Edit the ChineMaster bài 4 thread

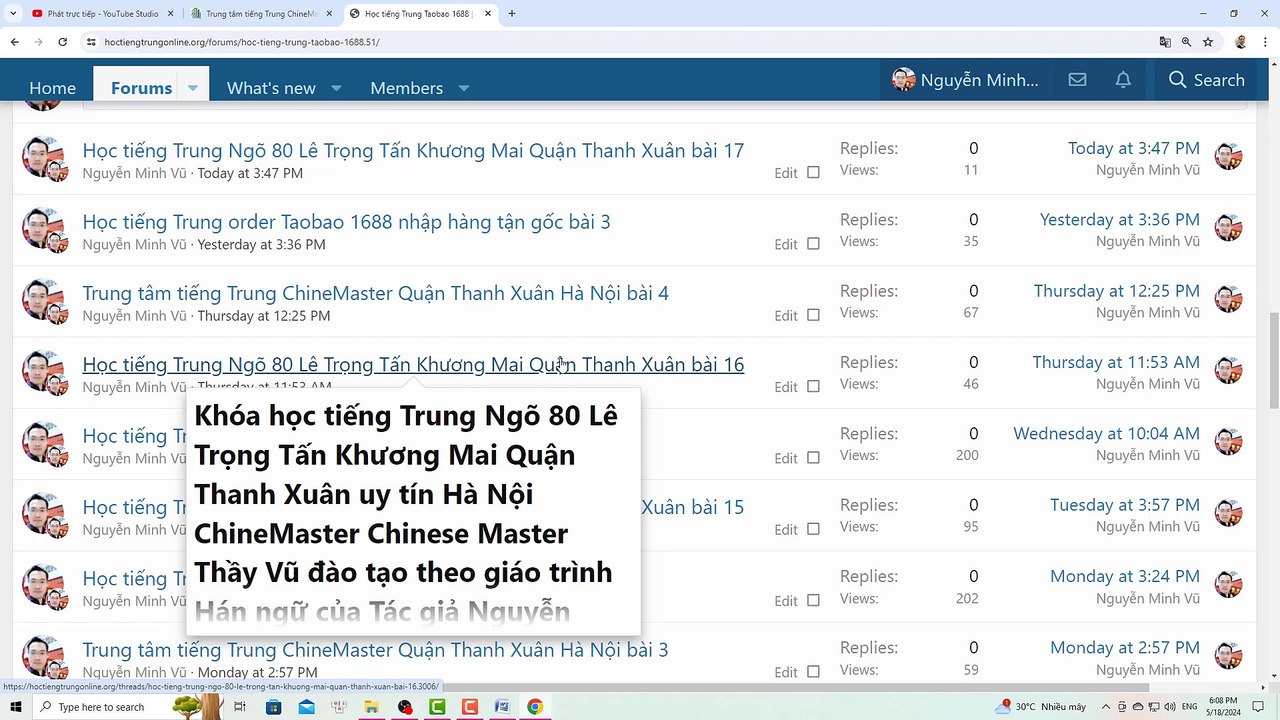[786, 315]
